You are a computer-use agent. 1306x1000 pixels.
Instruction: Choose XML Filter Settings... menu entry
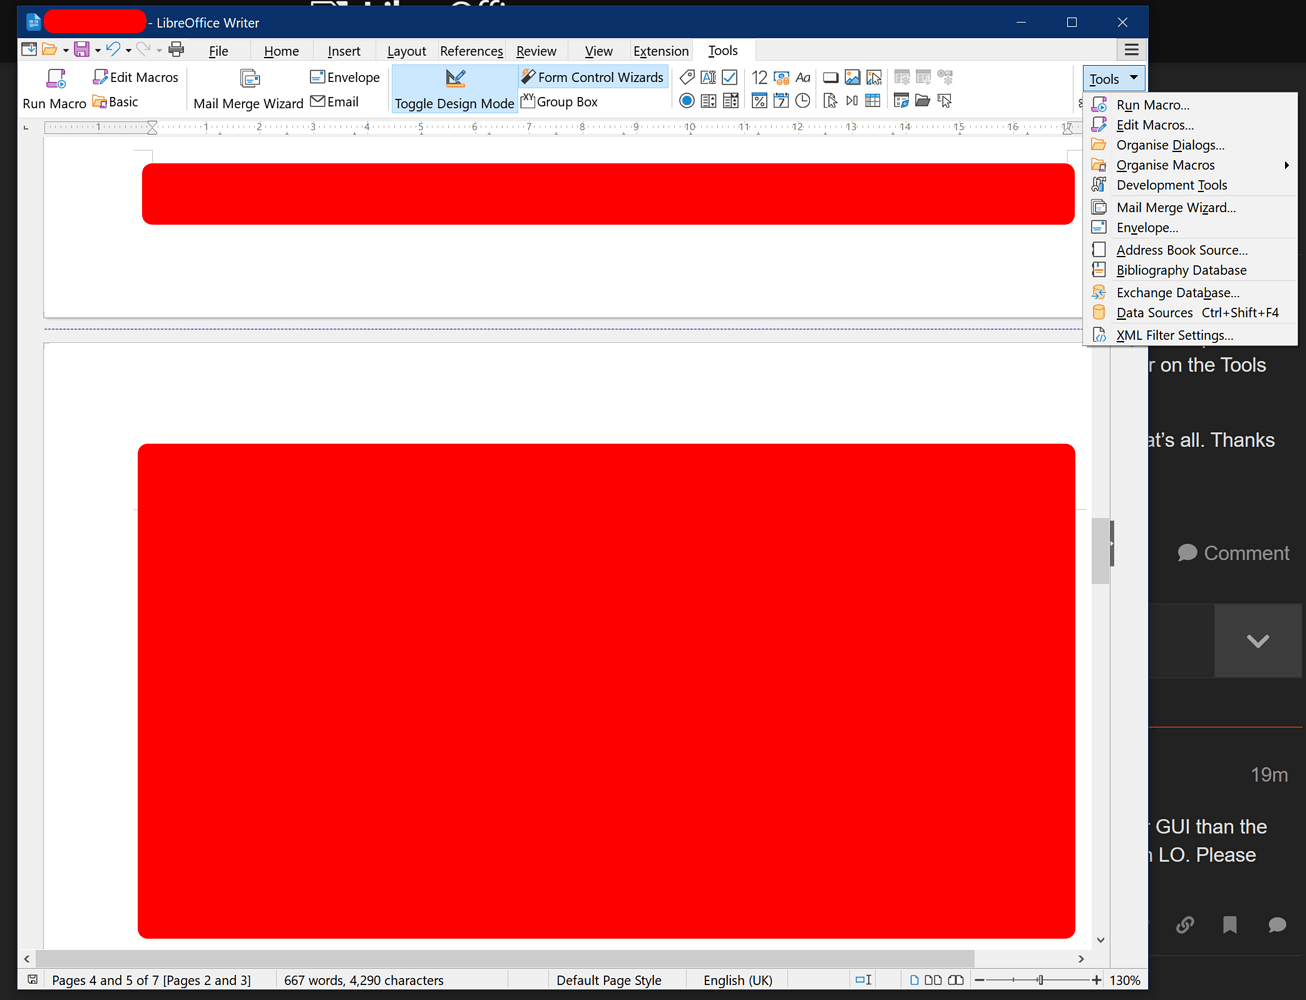pos(1190,335)
